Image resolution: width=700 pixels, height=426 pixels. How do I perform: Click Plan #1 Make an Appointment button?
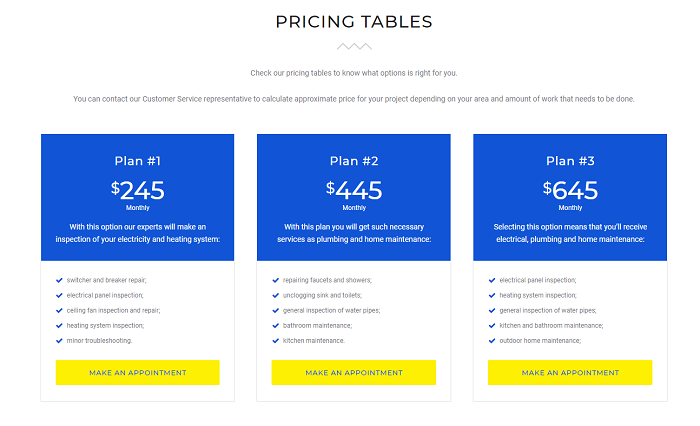tap(138, 372)
